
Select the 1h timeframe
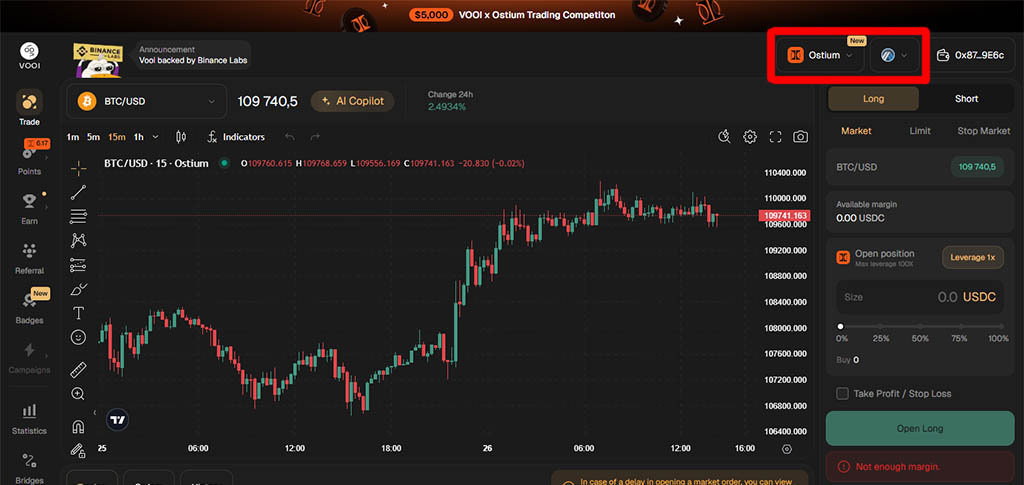(x=138, y=137)
